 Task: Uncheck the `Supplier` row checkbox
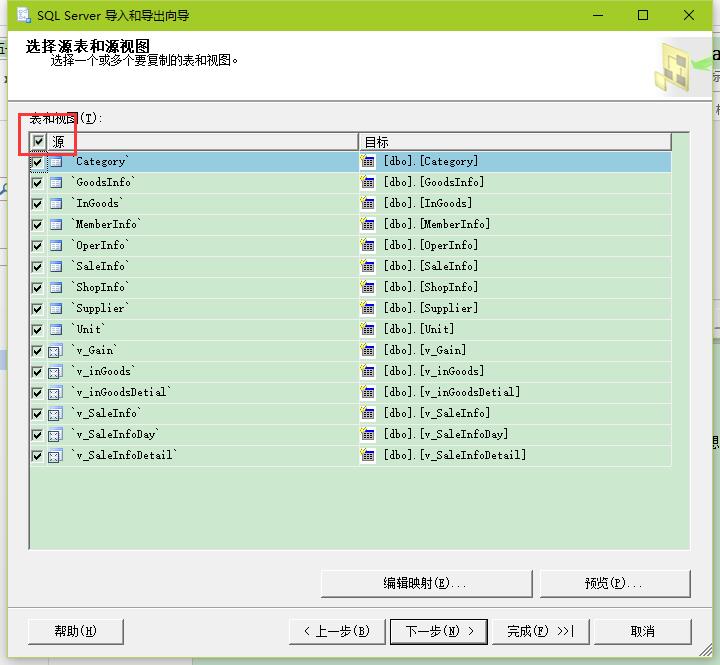point(37,309)
